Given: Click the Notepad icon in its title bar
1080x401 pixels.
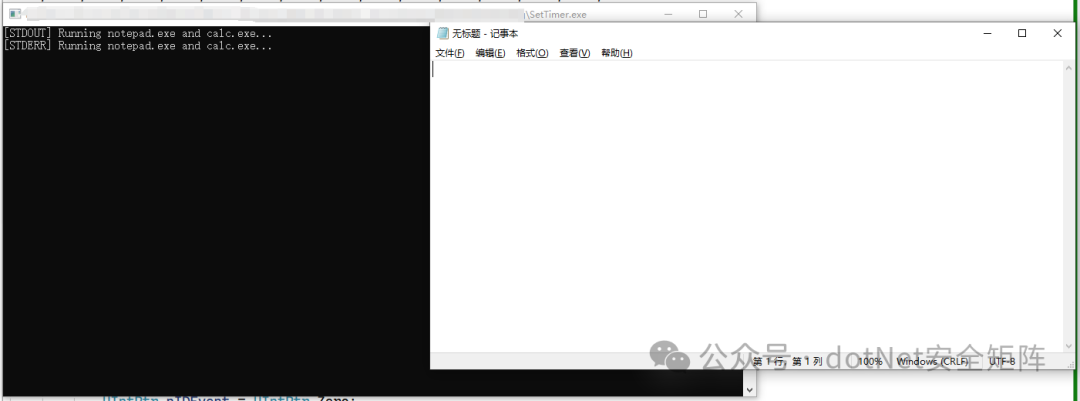Looking at the screenshot, I should coord(443,33).
